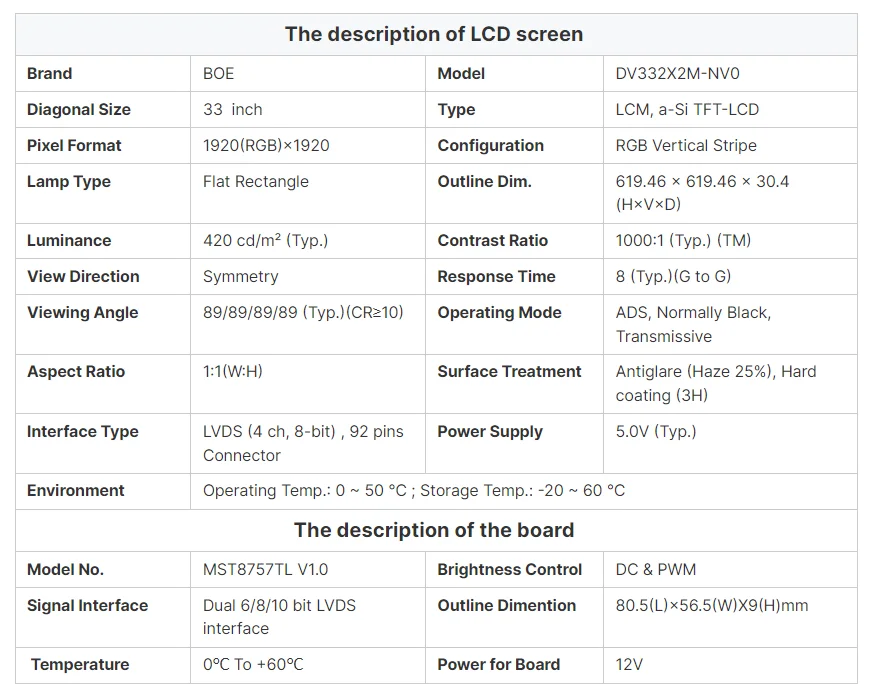The height and width of the screenshot is (697, 876).
Task: Click the BOE brand value cell
Action: click(x=218, y=73)
